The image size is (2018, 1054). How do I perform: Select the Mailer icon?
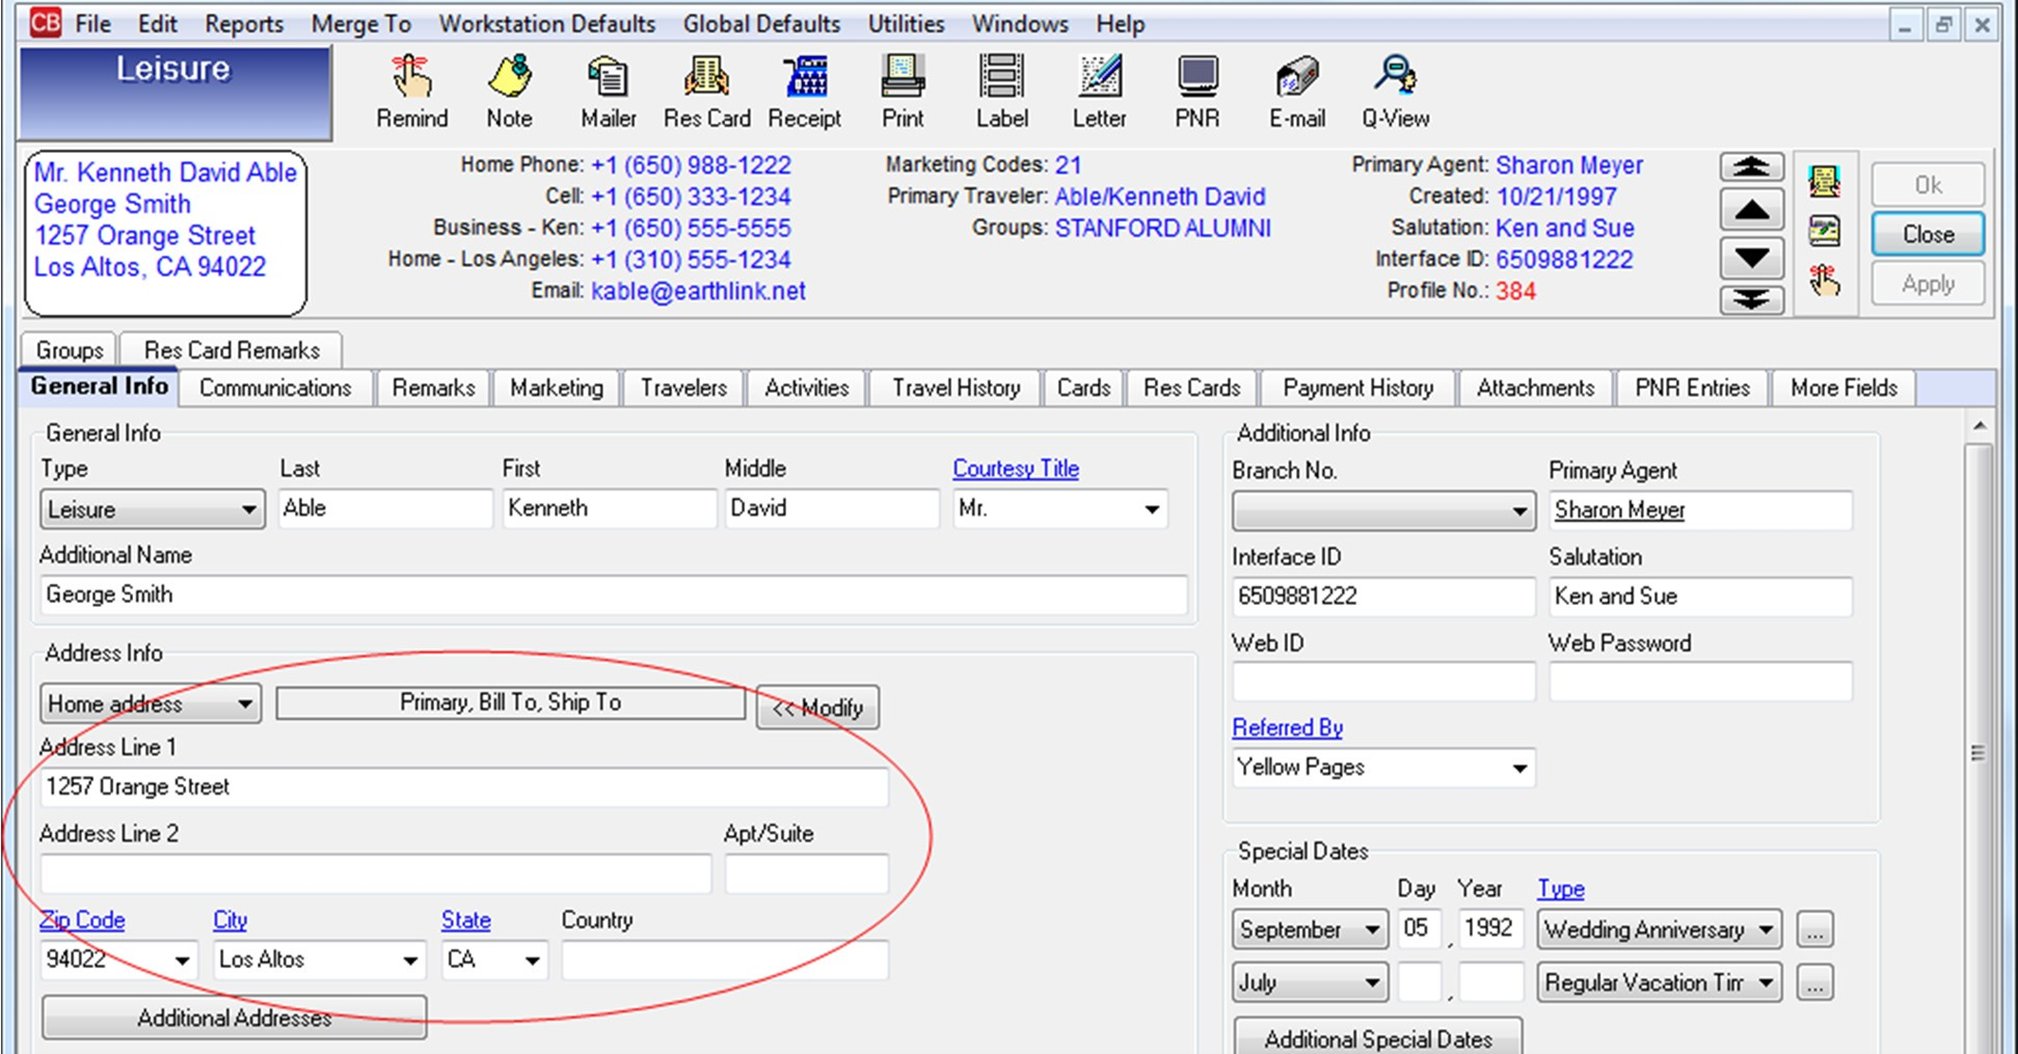click(606, 90)
